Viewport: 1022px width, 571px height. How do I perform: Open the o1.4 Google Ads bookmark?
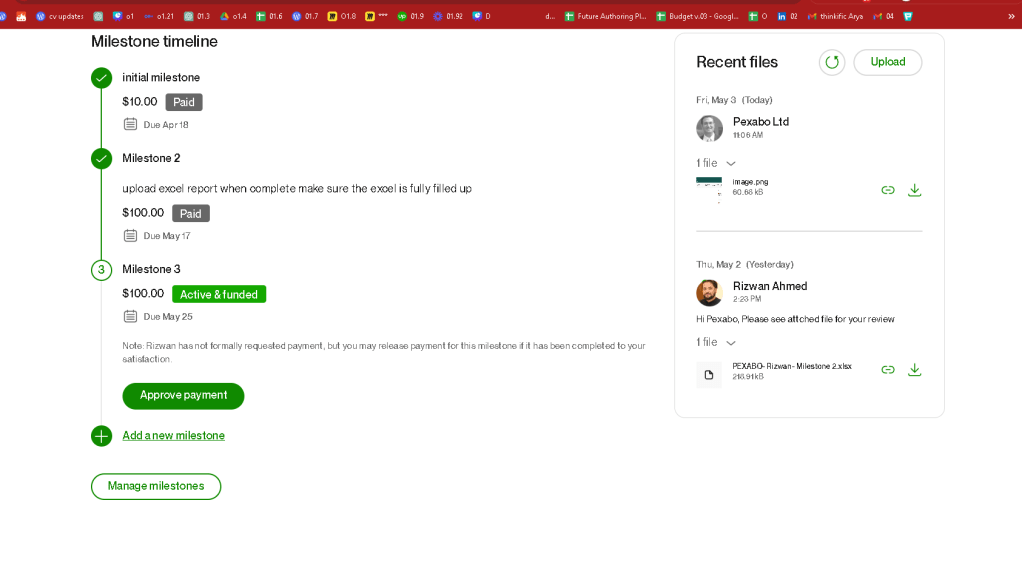(x=233, y=16)
